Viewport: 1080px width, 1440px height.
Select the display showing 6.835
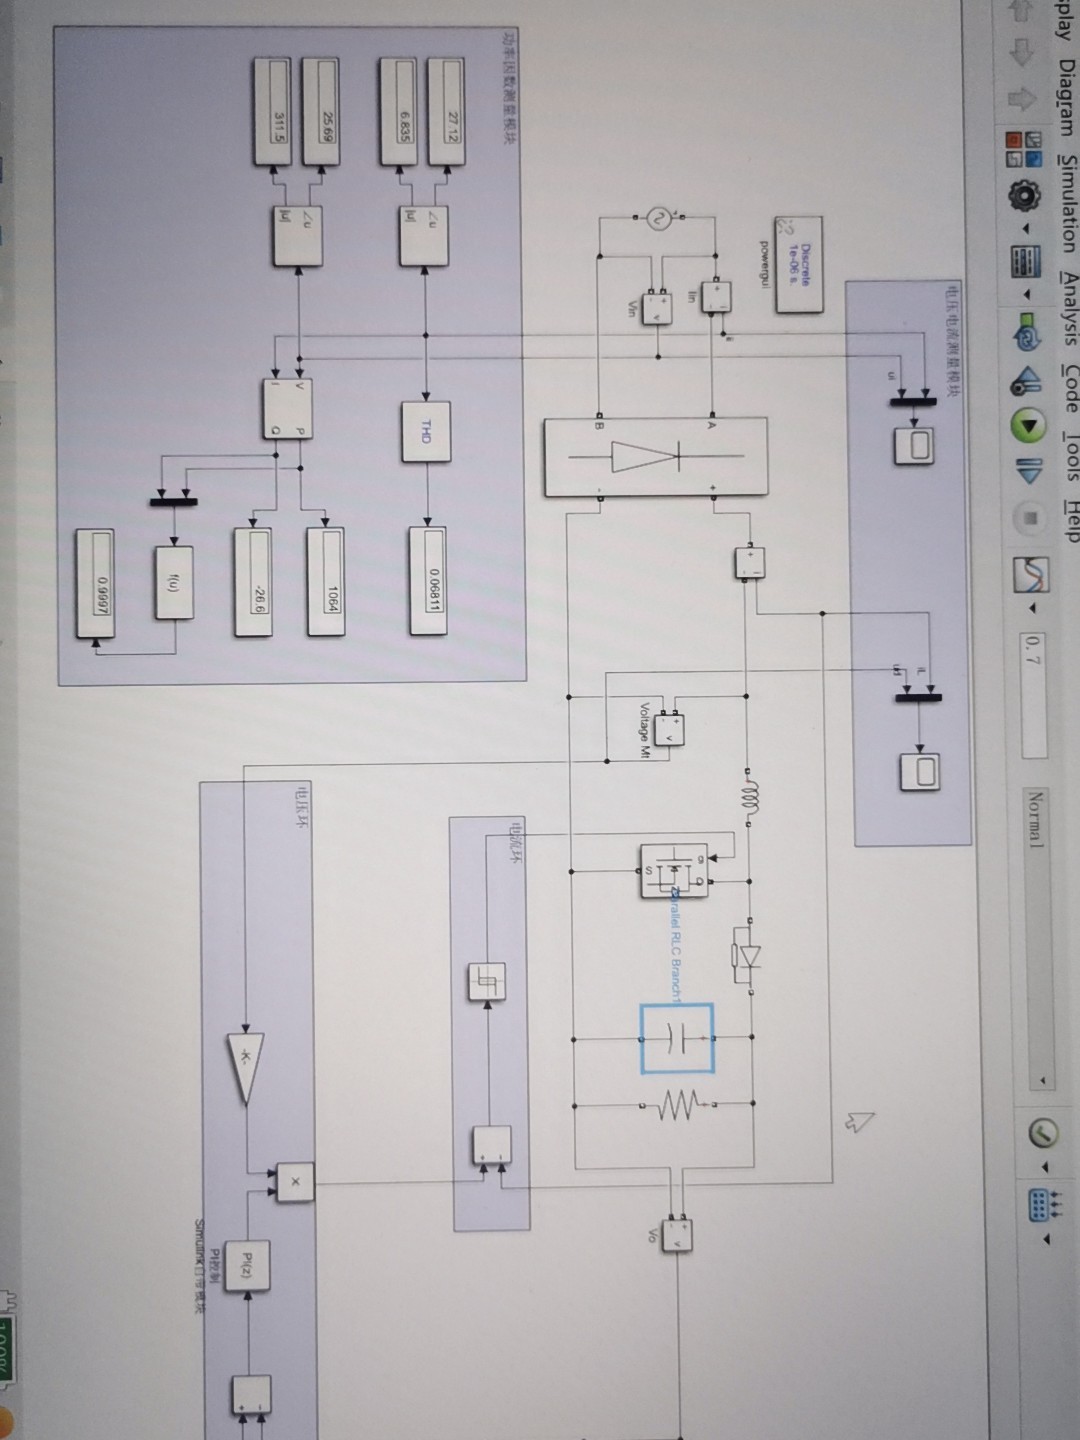click(x=400, y=109)
